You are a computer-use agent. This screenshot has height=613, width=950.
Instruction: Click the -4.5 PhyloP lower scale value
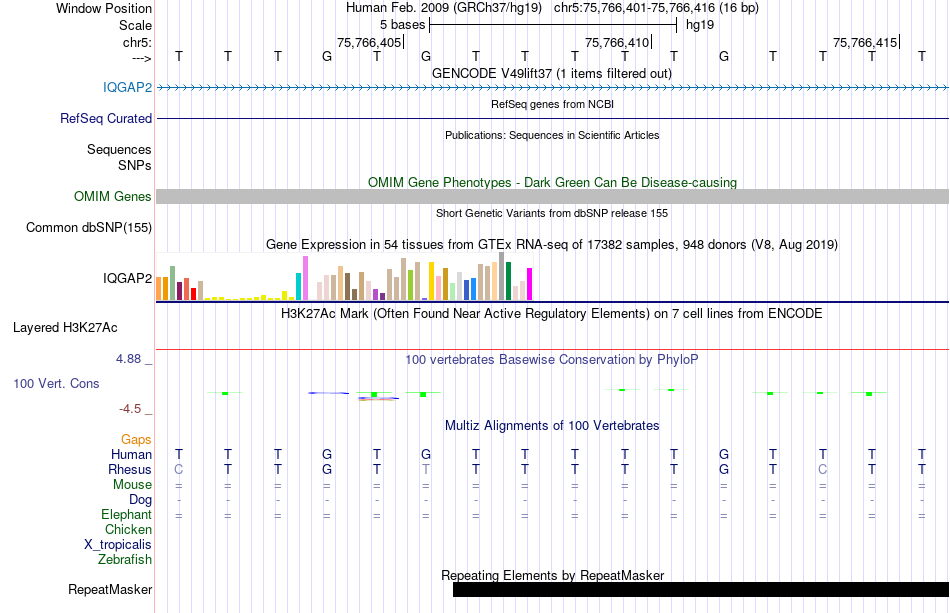pos(130,409)
